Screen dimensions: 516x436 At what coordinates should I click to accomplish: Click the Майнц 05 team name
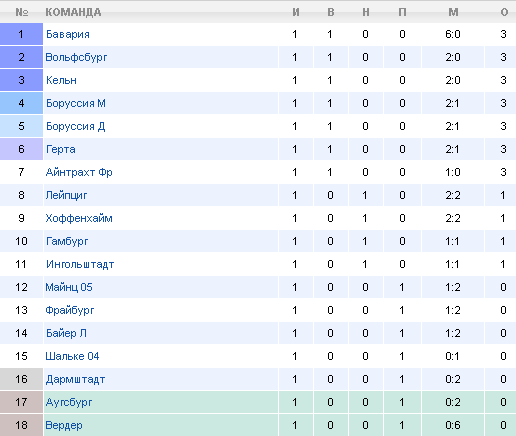coord(69,287)
